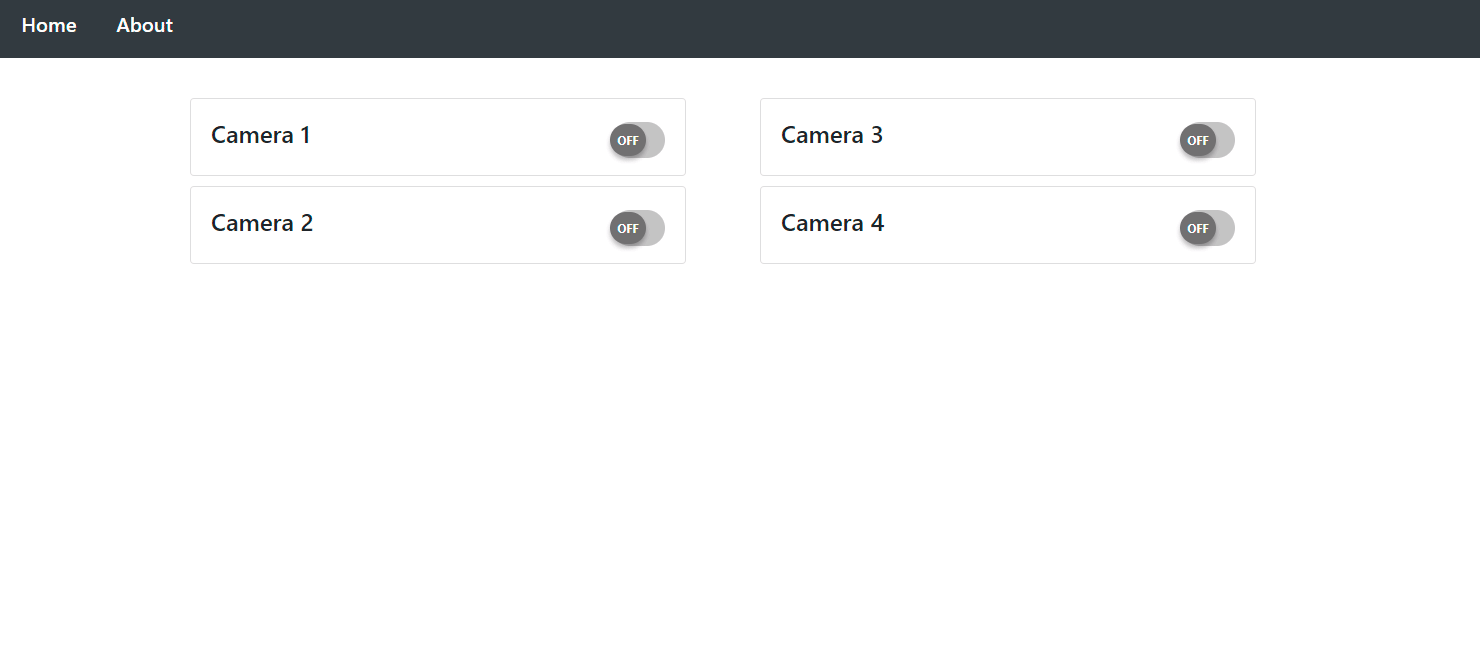
Task: Open the Home navigation link
Action: pyautogui.click(x=49, y=25)
